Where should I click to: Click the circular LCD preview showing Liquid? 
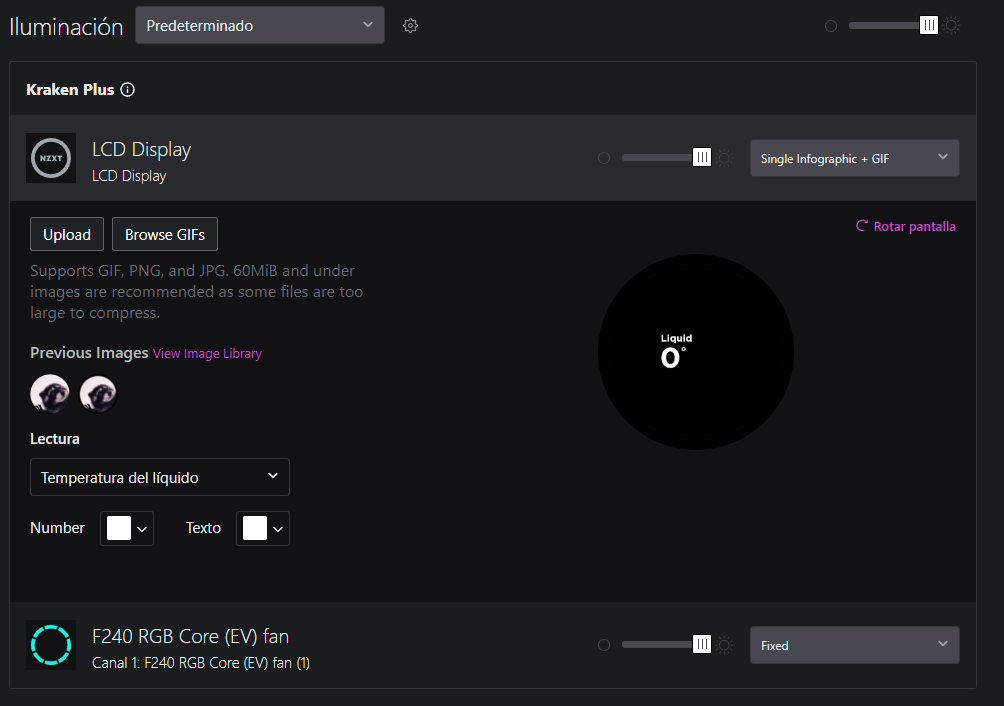(x=696, y=352)
